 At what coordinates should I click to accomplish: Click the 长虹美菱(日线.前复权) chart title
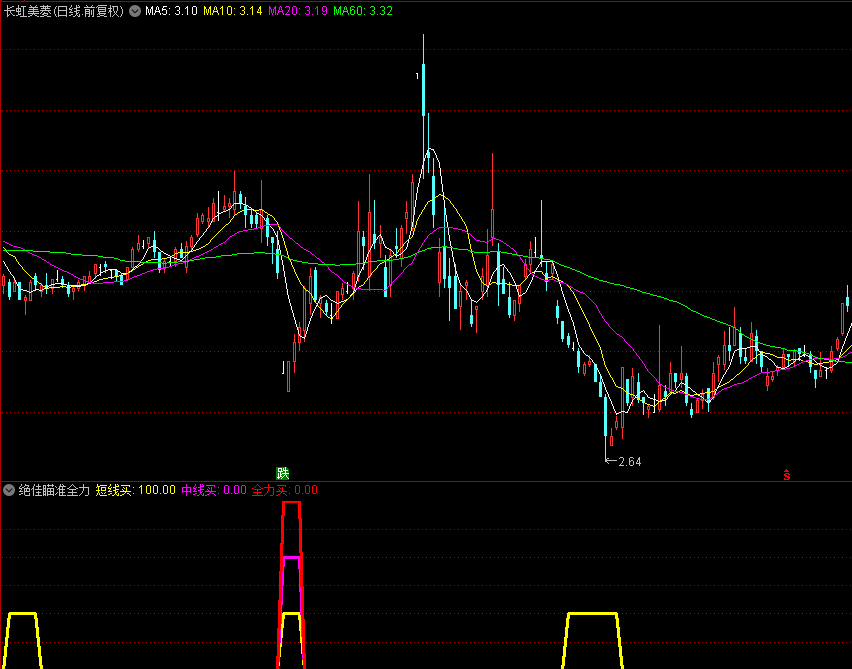[x=65, y=11]
